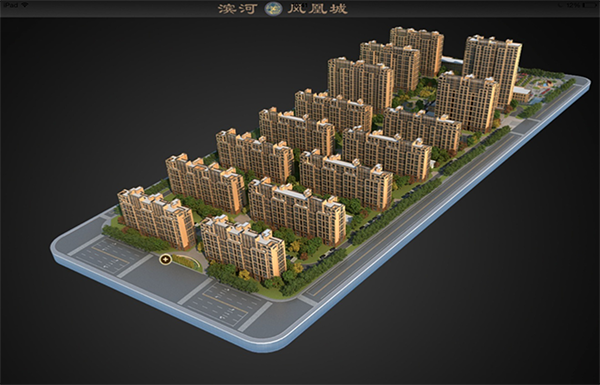Tap the battery icon in status bar
Image resolution: width=600 pixels, height=385 pixels.
589,5
